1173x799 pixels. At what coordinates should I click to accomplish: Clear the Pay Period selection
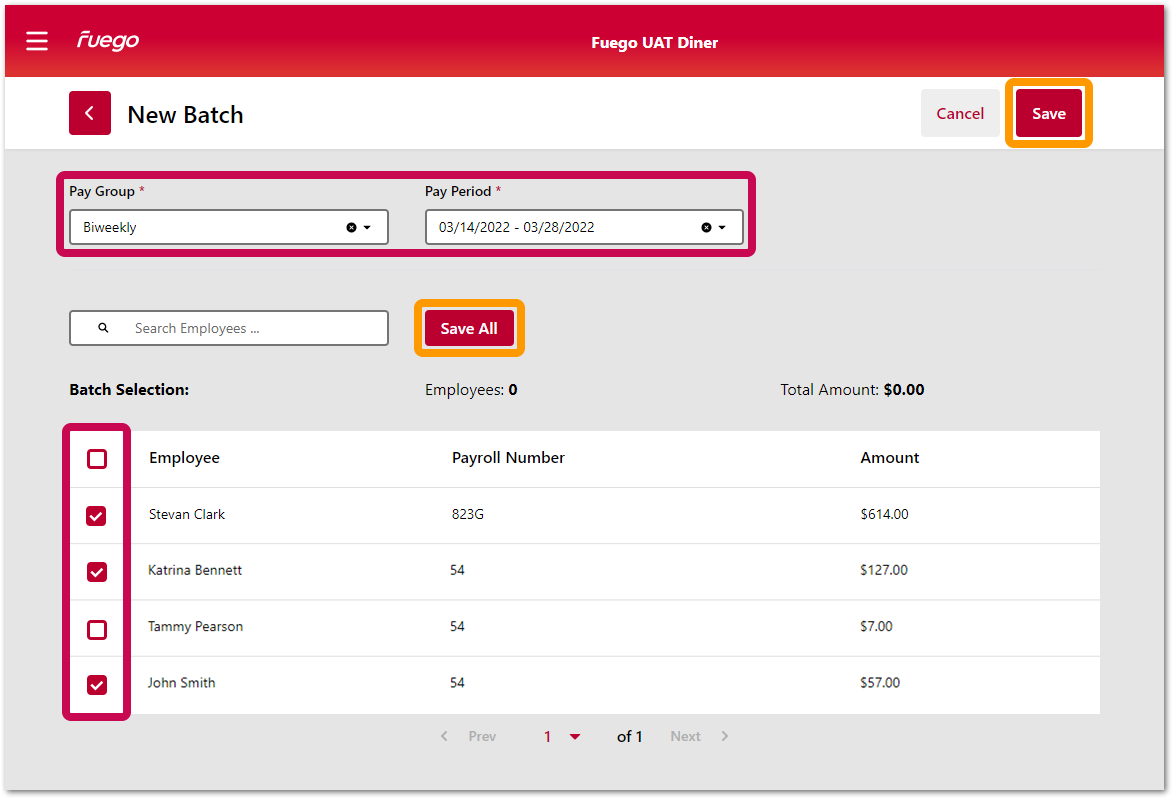pos(706,228)
